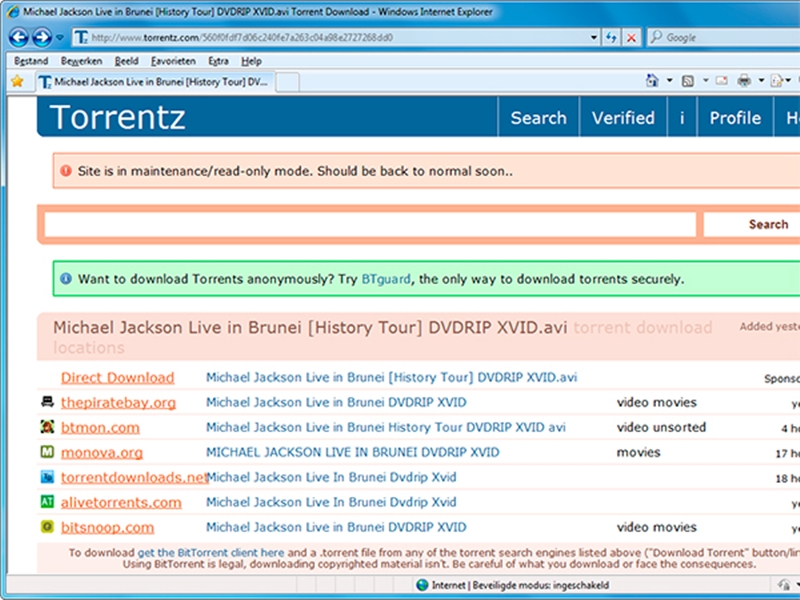Click the monova.org green M favicon
800x600 pixels.
tap(47, 452)
